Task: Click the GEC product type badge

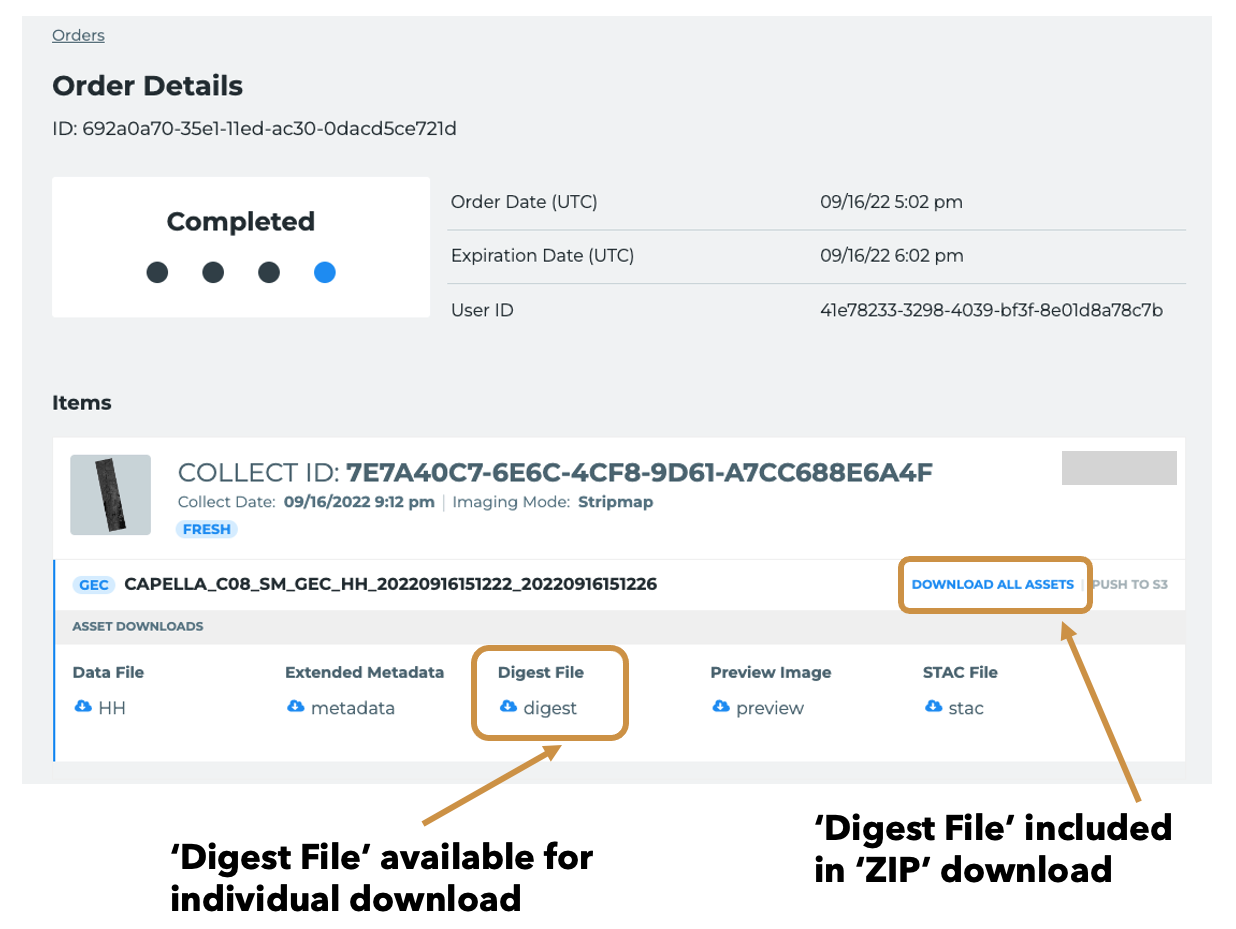Action: click(x=94, y=585)
